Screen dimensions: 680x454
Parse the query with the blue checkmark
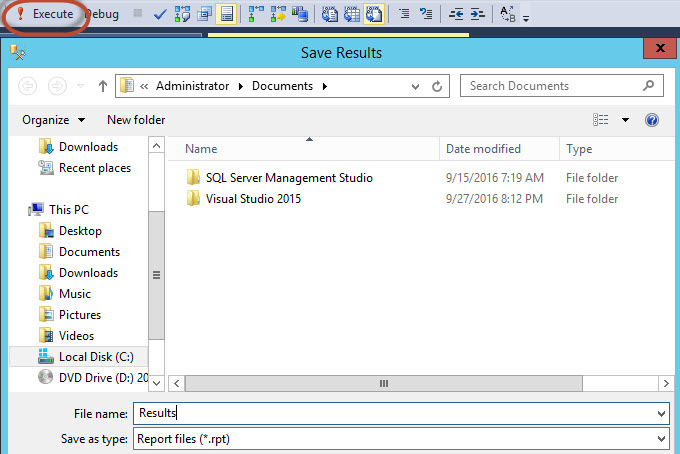[160, 14]
